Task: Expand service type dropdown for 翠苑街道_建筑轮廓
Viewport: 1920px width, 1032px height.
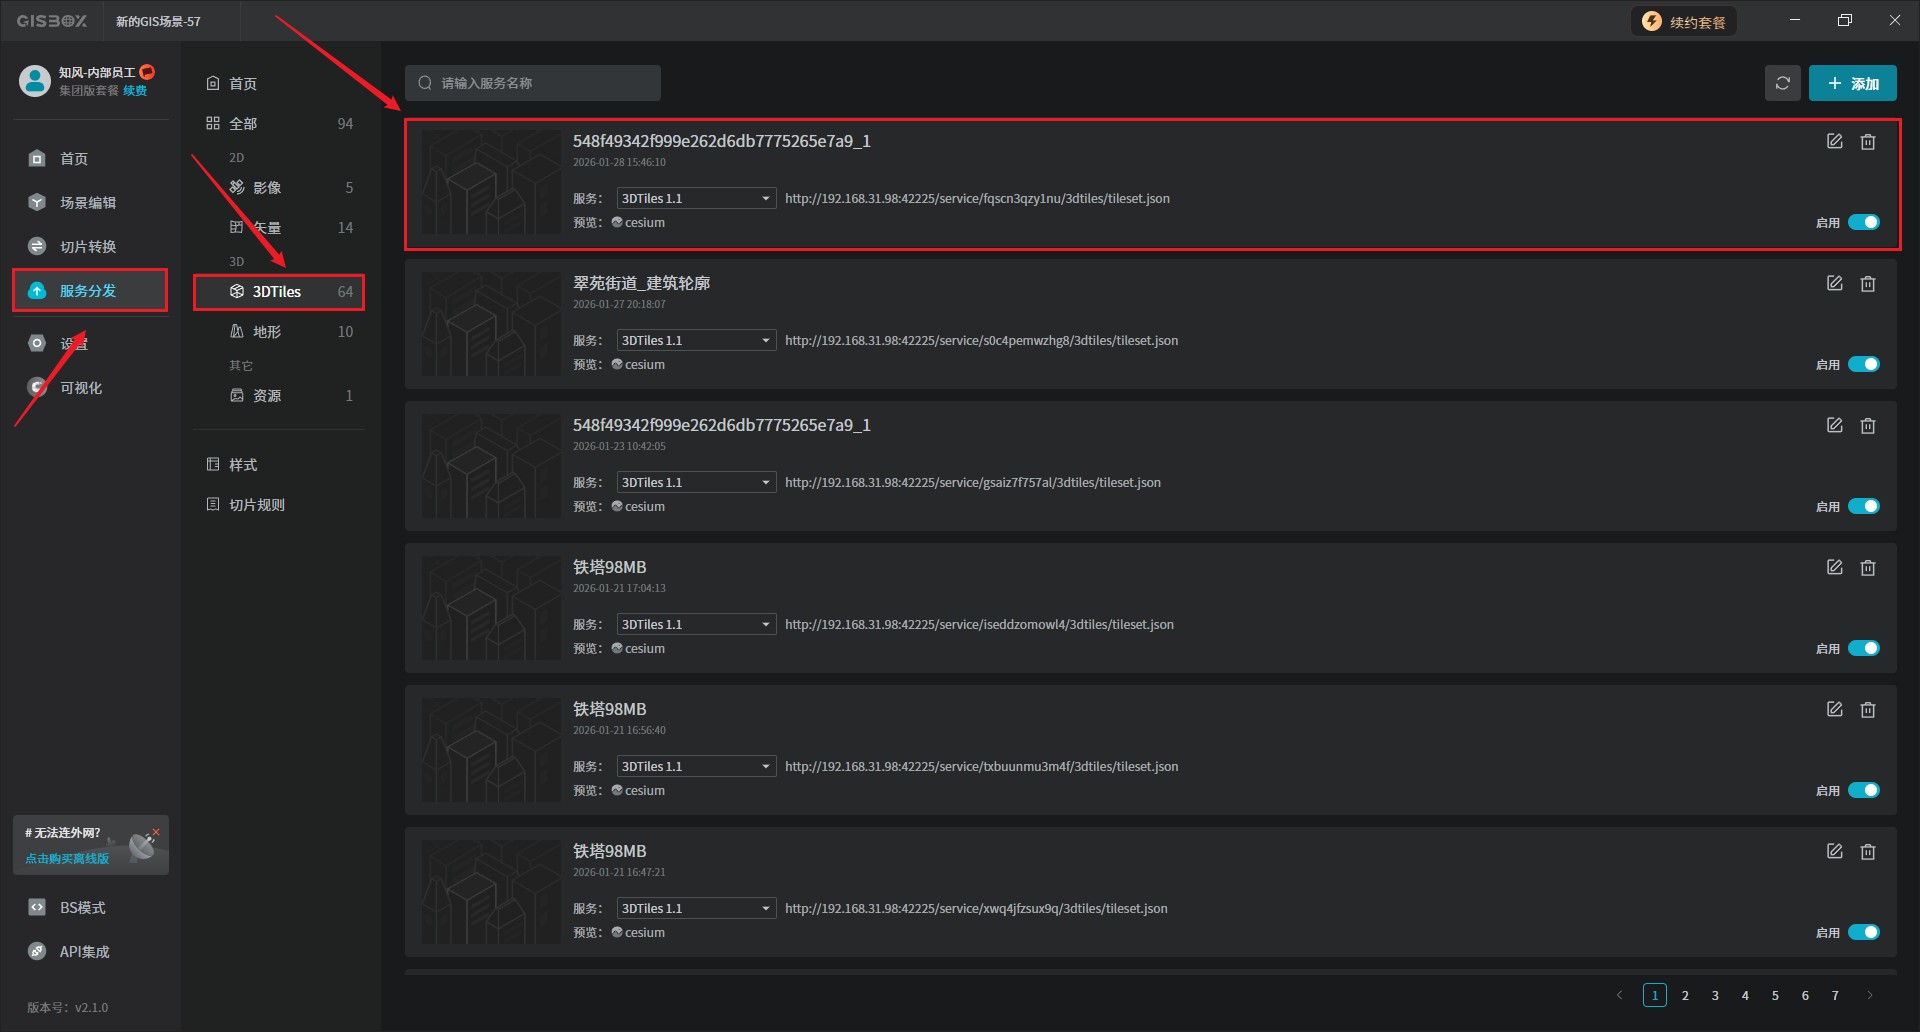Action: point(696,341)
